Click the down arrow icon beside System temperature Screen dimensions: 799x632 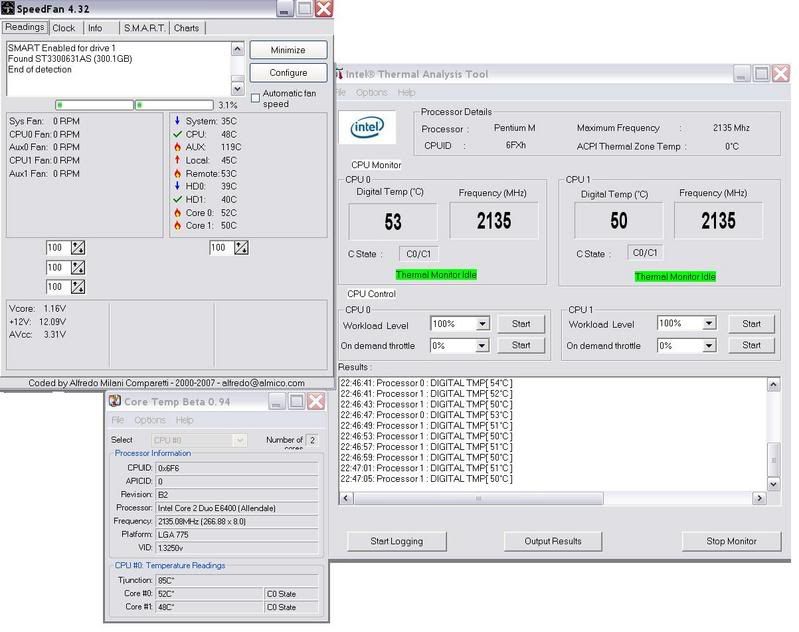(177, 121)
